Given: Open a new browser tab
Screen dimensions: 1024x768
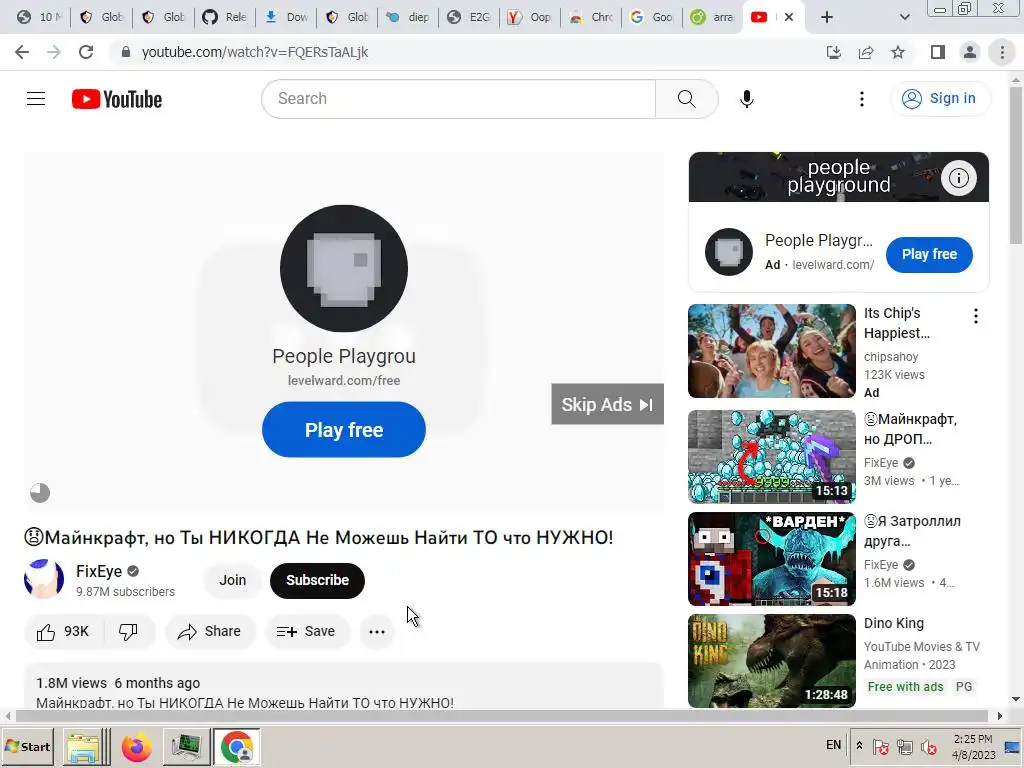Looking at the screenshot, I should click(827, 17).
